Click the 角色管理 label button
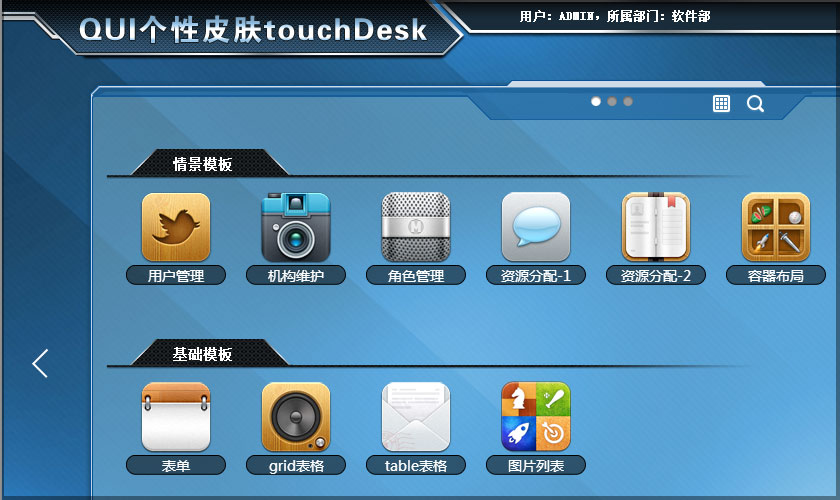Image resolution: width=840 pixels, height=500 pixels. pyautogui.click(x=416, y=275)
